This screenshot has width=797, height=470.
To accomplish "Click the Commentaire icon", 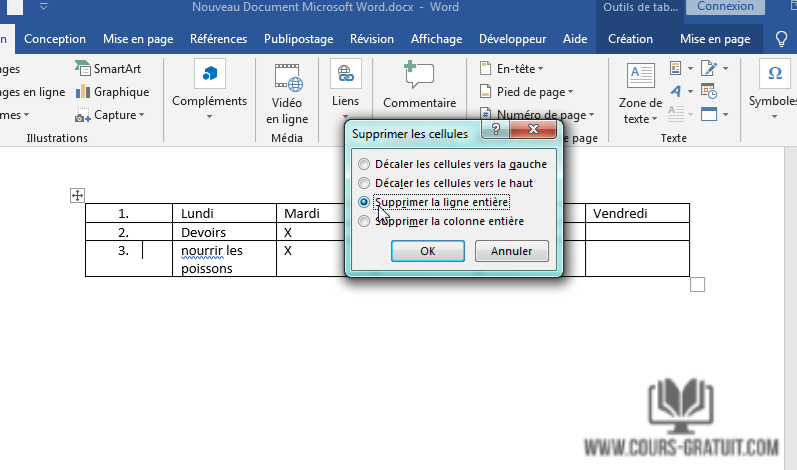I will 419,76.
